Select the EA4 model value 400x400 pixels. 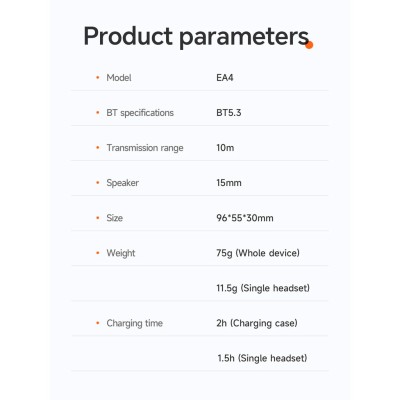coord(225,78)
